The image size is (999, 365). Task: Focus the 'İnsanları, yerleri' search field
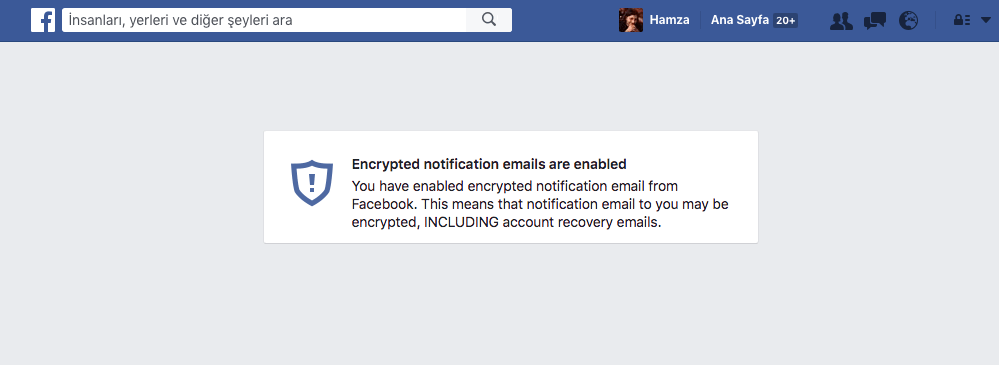click(264, 20)
